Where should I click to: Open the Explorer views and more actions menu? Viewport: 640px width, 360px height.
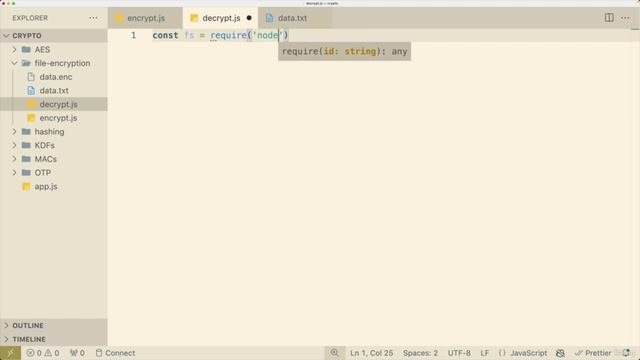[93, 18]
